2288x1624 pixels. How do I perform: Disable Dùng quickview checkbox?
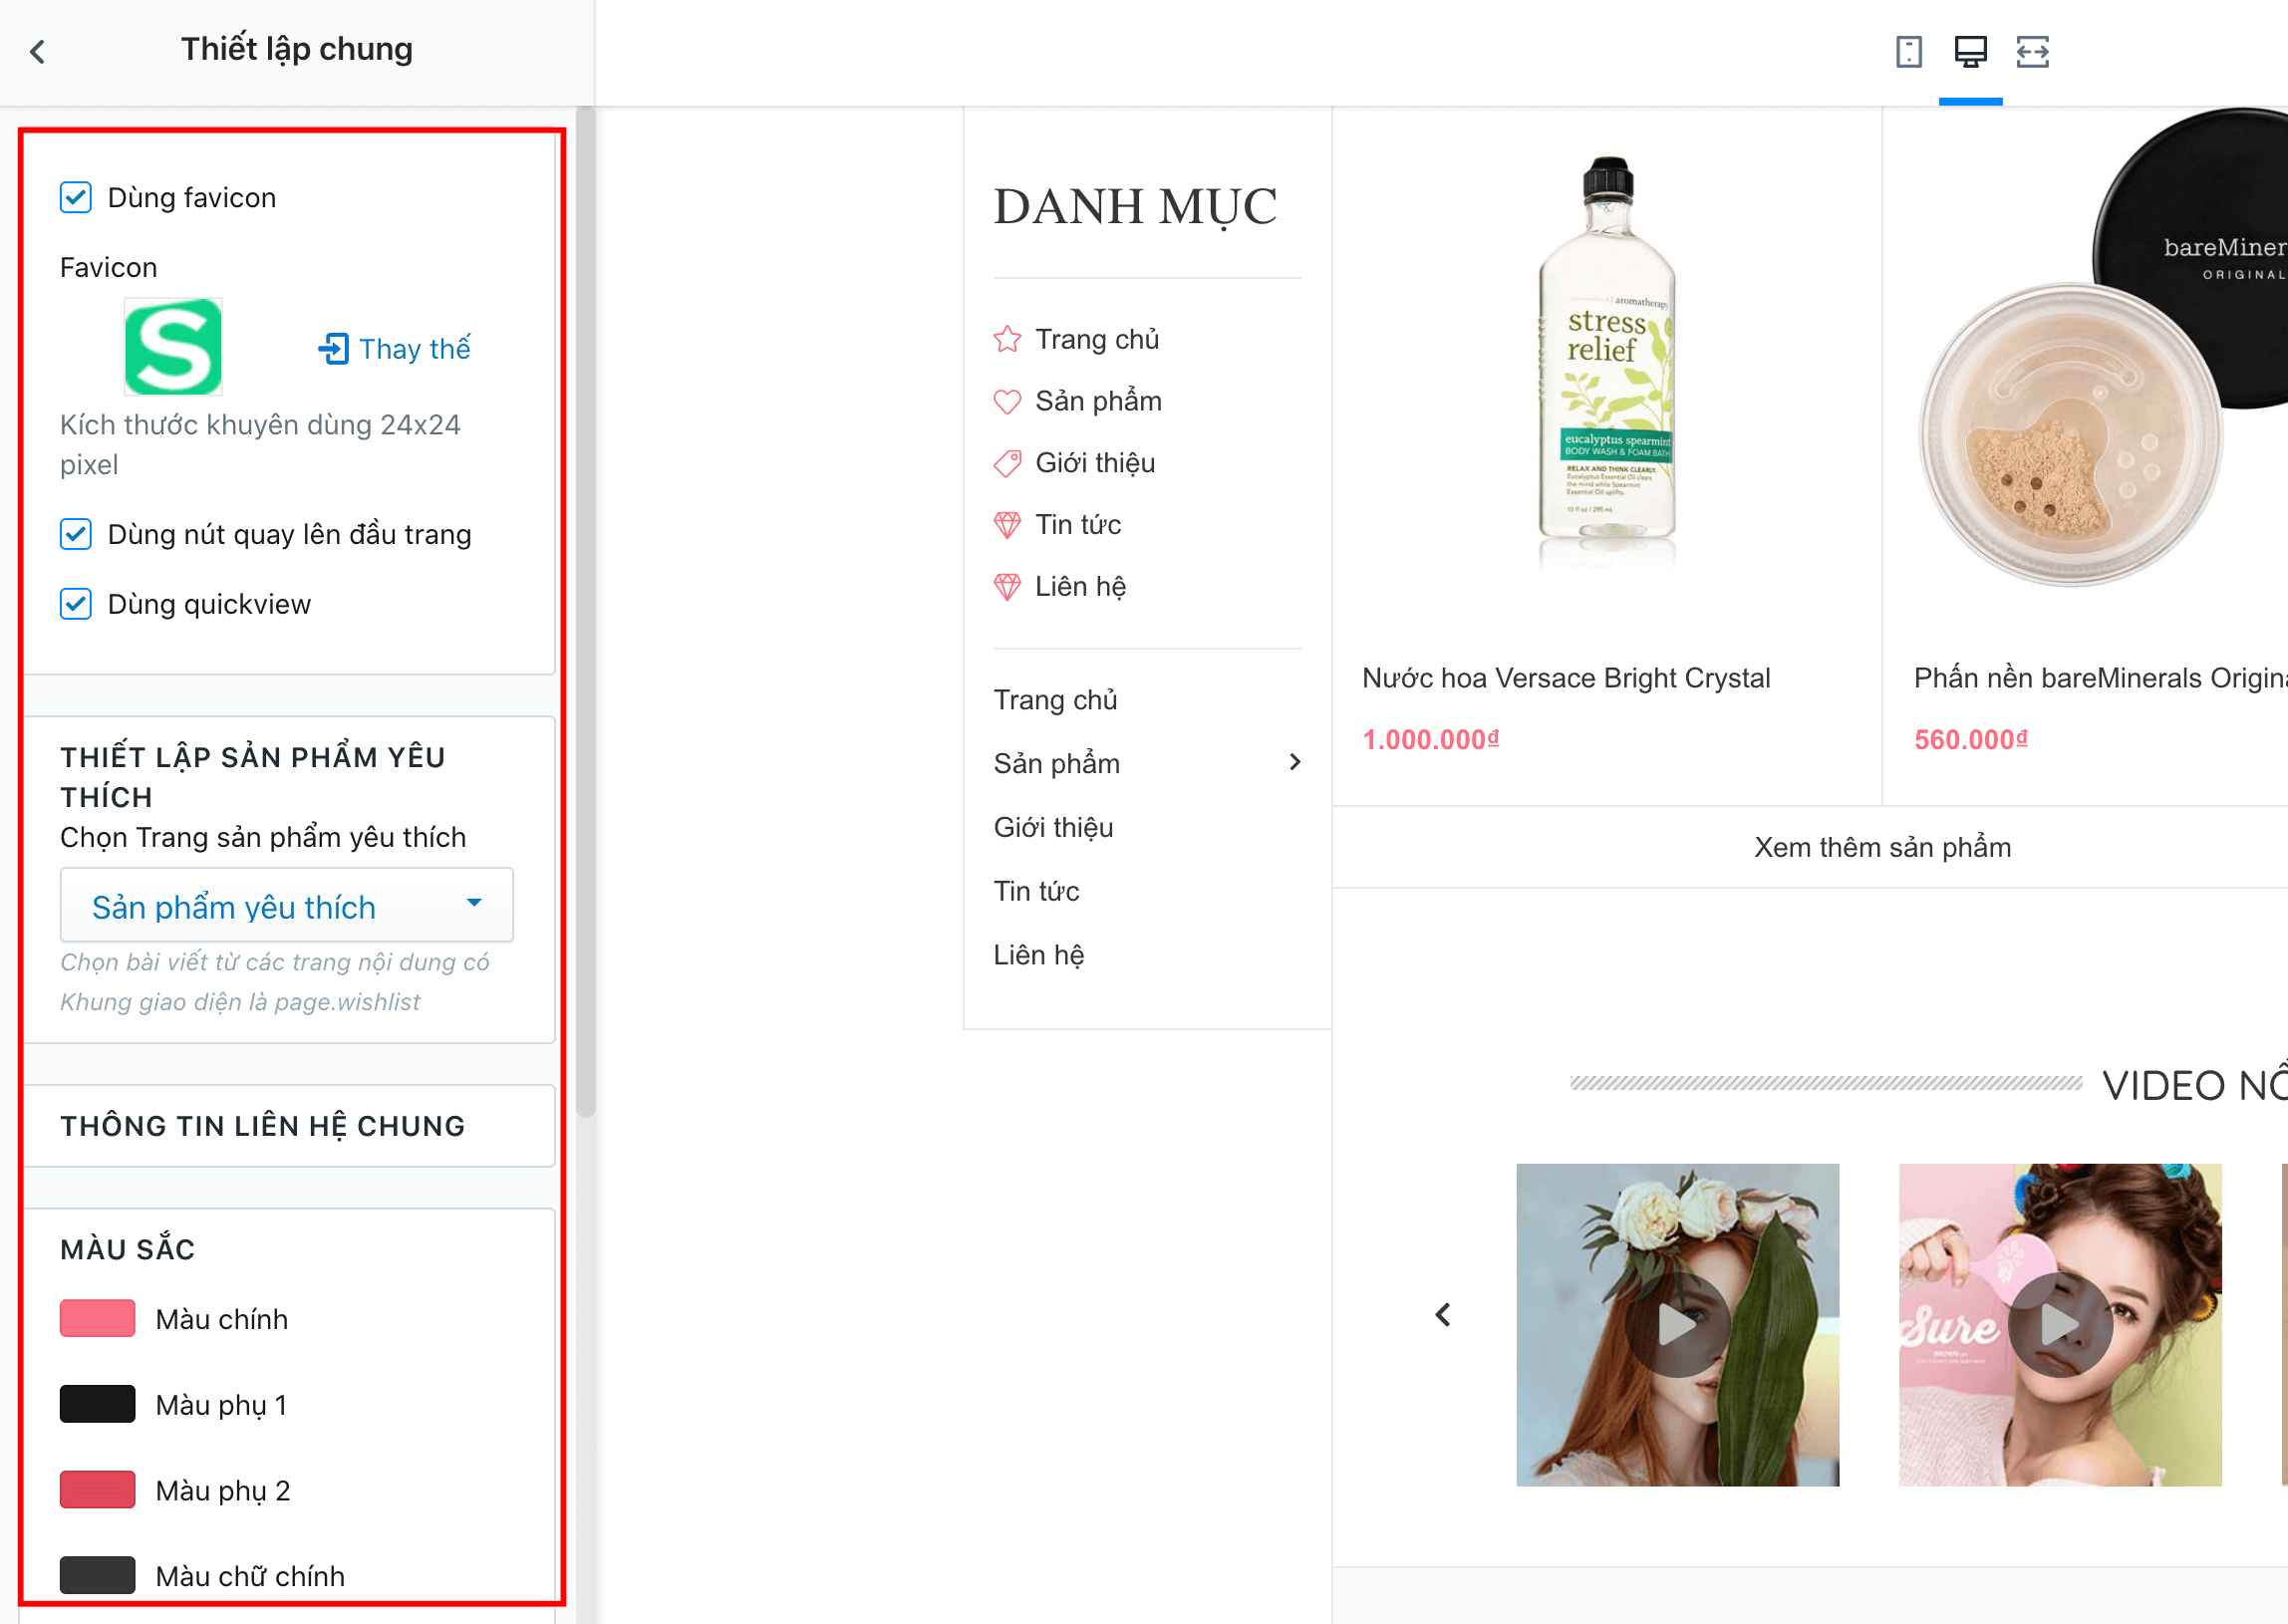tap(76, 605)
